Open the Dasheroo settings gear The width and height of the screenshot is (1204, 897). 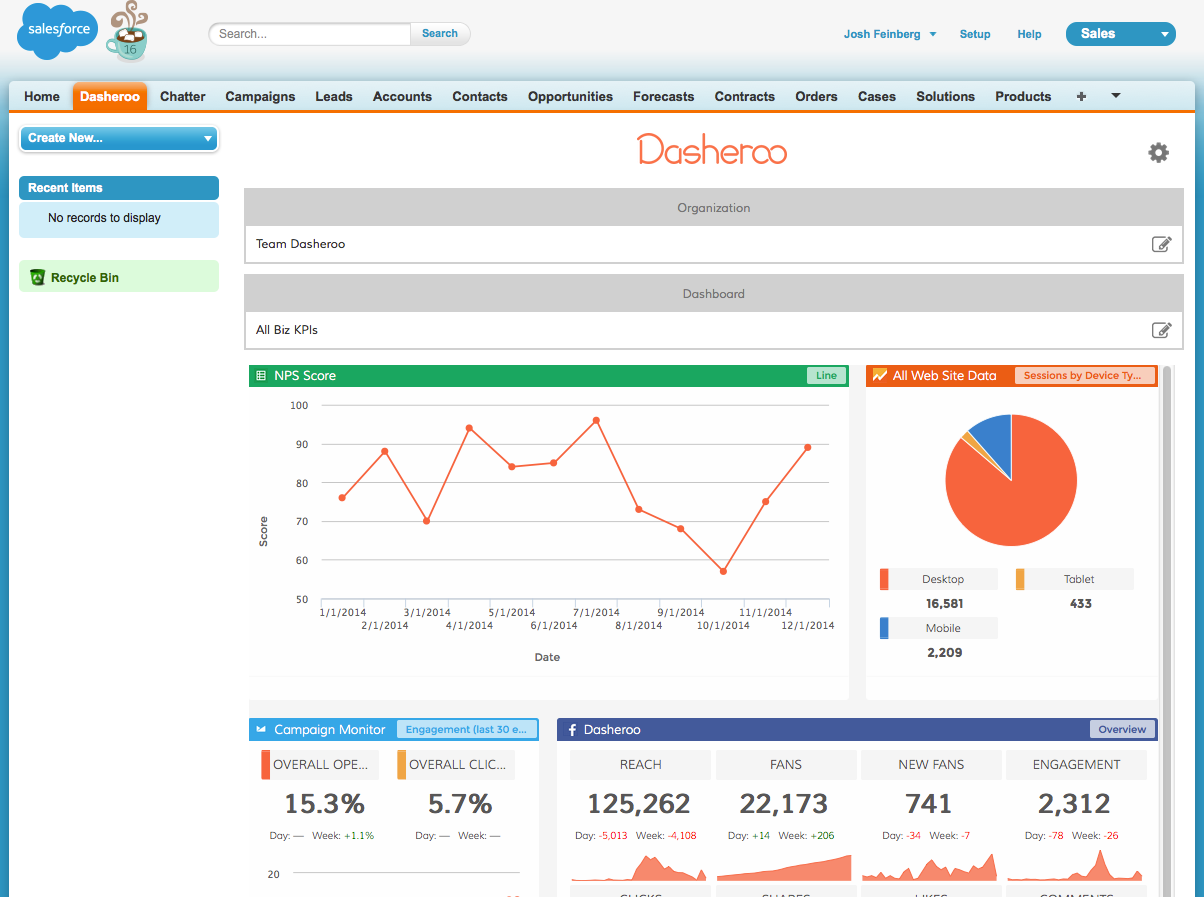click(x=1158, y=153)
